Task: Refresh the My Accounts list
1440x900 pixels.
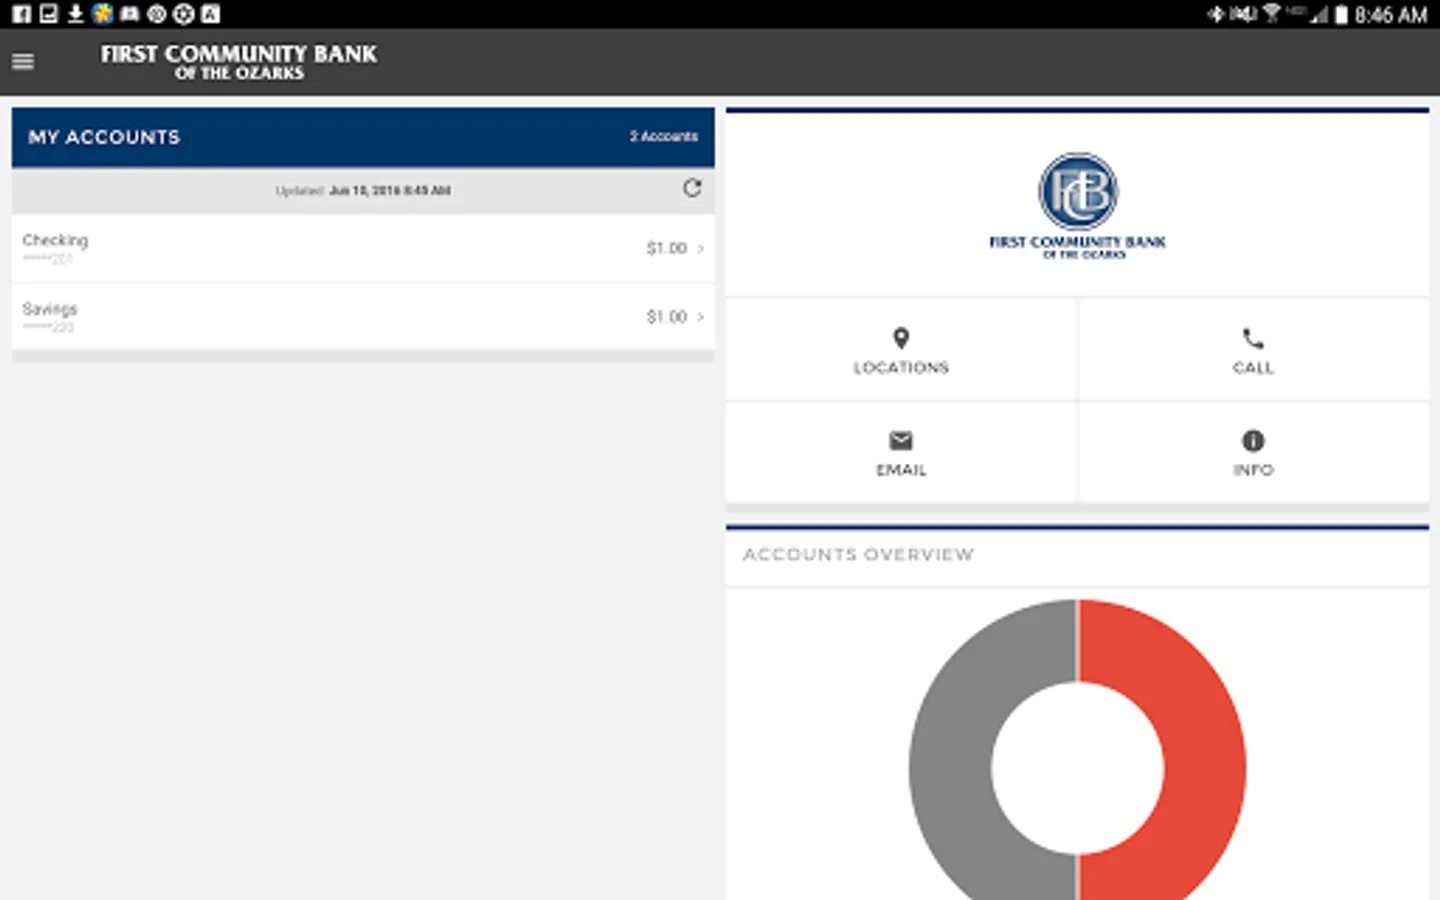Action: [692, 188]
